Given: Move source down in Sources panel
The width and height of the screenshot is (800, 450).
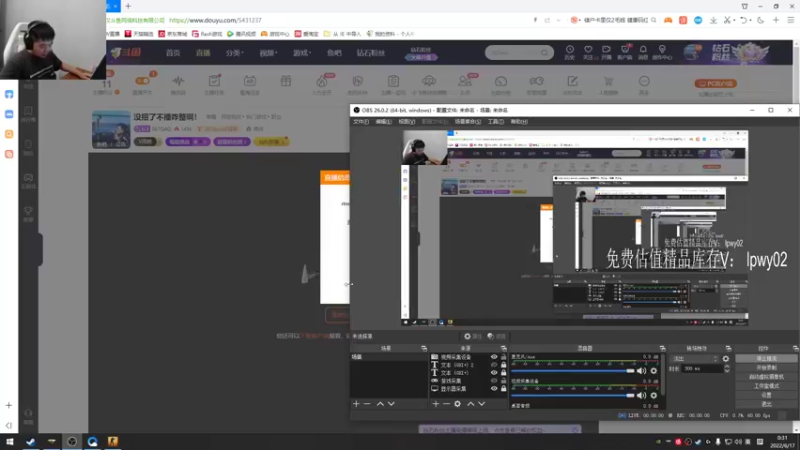Looking at the screenshot, I should pos(482,404).
